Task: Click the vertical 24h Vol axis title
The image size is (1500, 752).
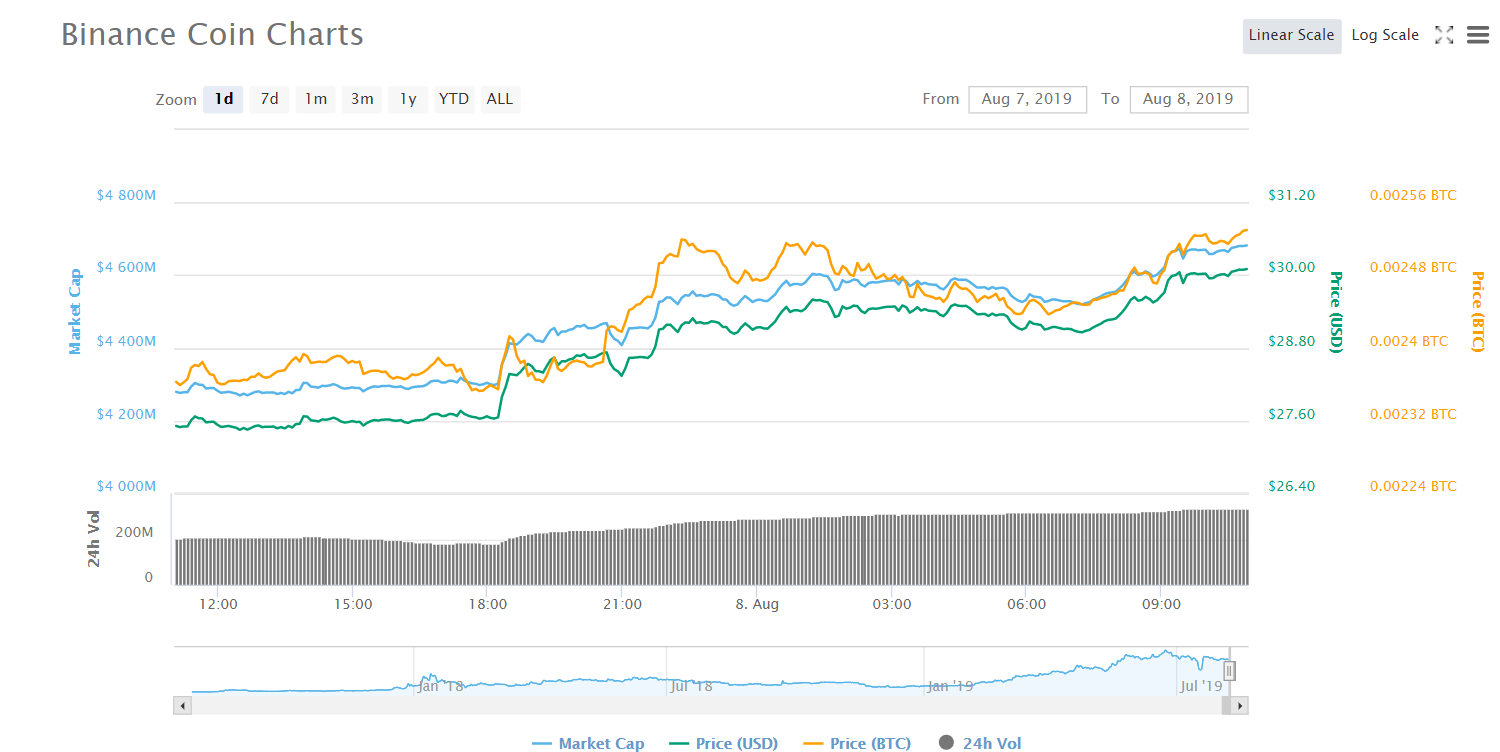Action: click(94, 539)
